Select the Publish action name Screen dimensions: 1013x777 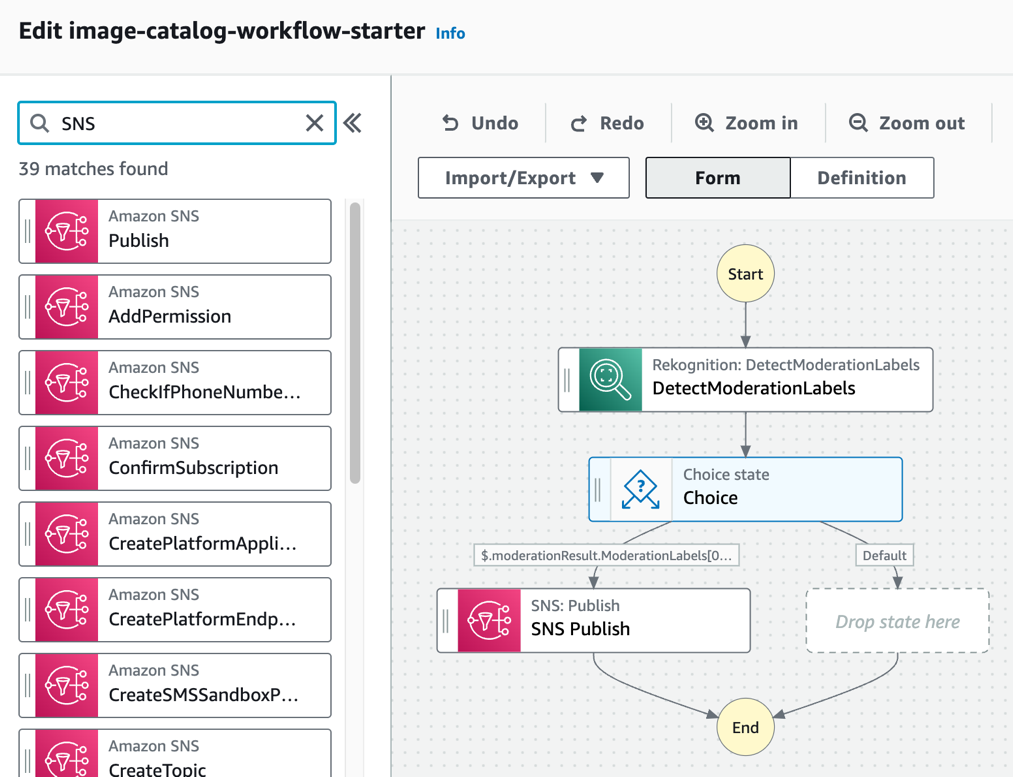pos(138,241)
